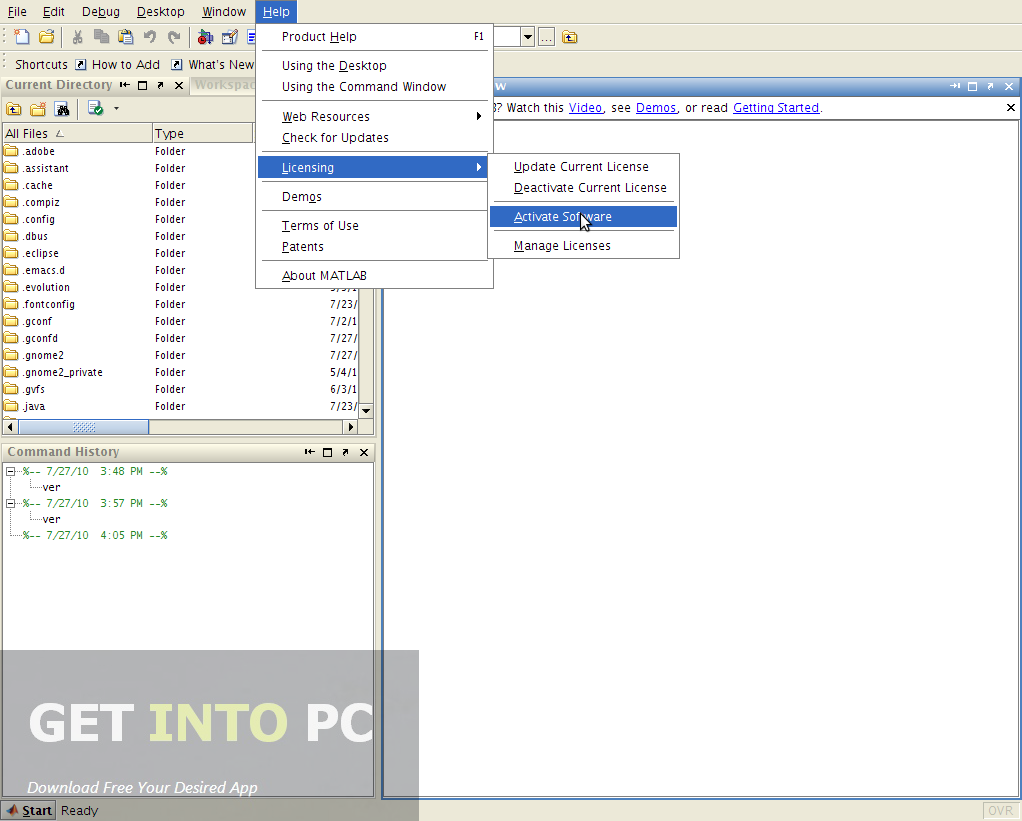This screenshot has height=821, width=1022.
Task: Click the file report checkmark icon
Action: 95,109
